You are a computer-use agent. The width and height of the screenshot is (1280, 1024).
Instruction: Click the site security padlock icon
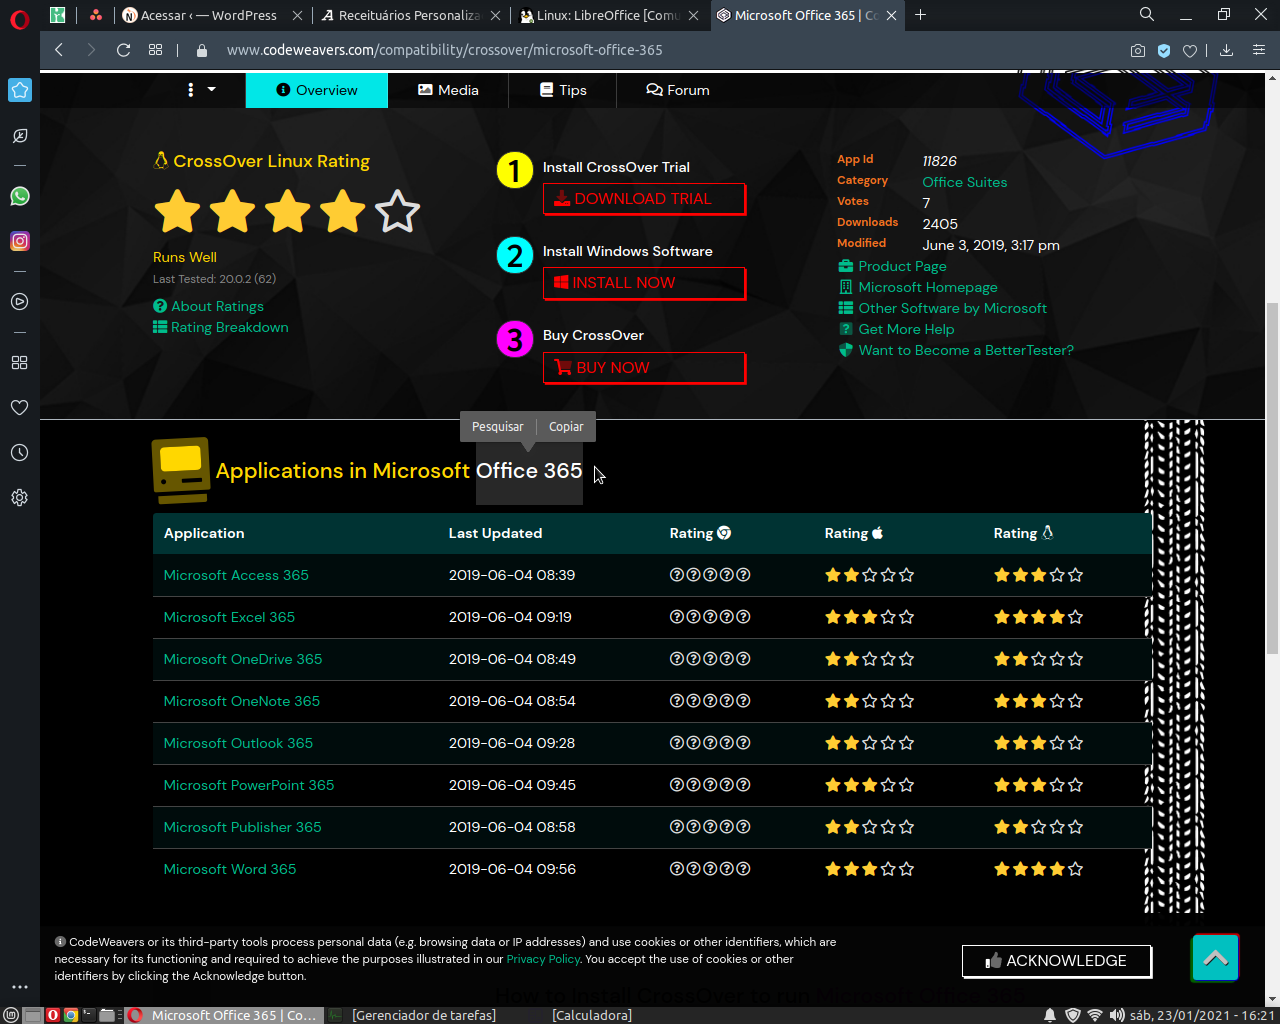click(202, 50)
